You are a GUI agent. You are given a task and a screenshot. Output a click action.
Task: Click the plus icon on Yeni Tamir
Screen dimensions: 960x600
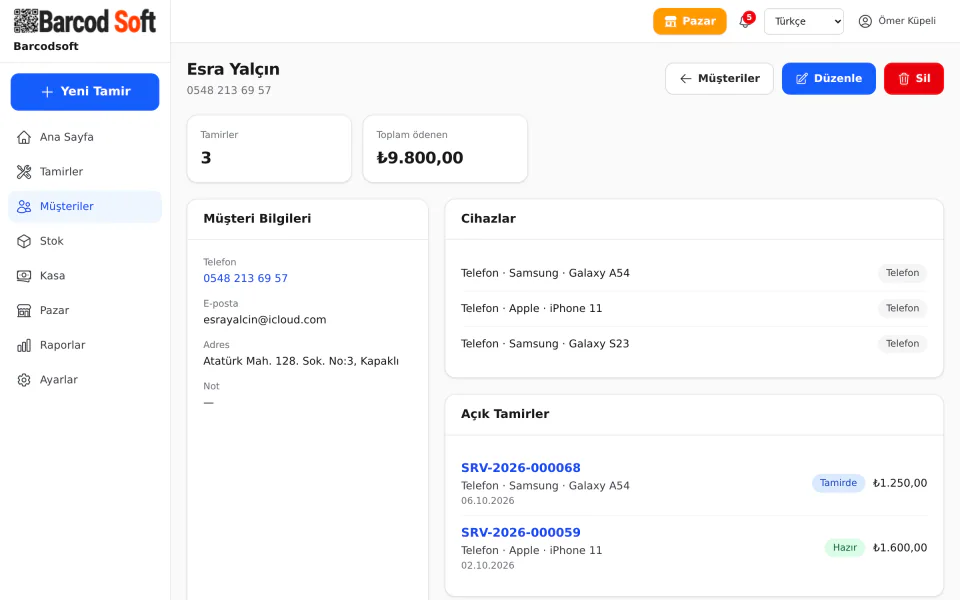tap(47, 92)
